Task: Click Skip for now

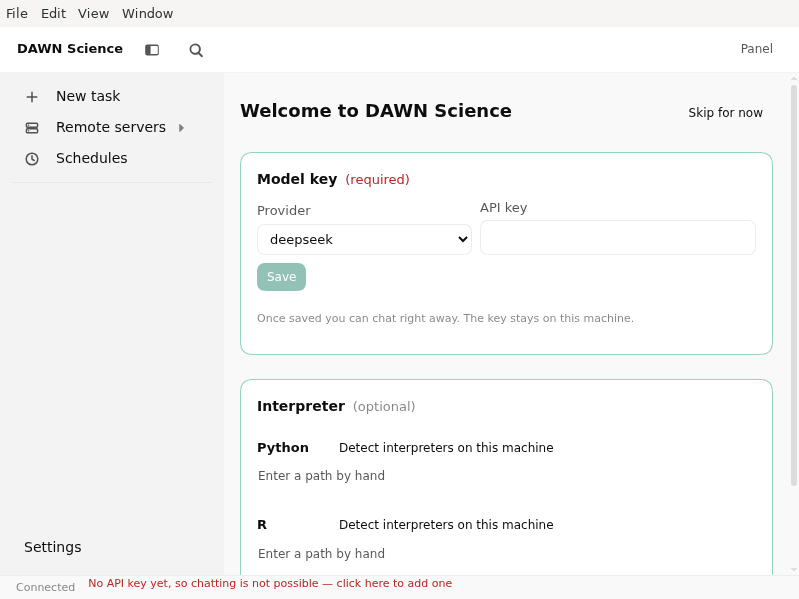Action: [725, 113]
